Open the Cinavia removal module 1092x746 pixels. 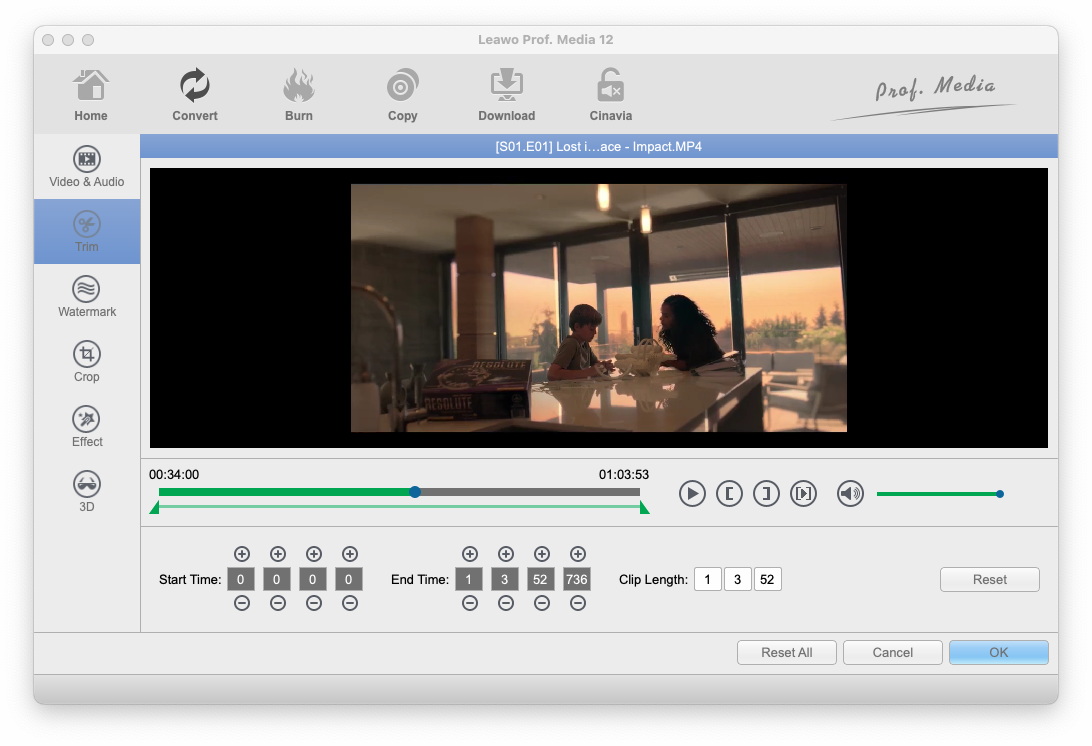(610, 95)
